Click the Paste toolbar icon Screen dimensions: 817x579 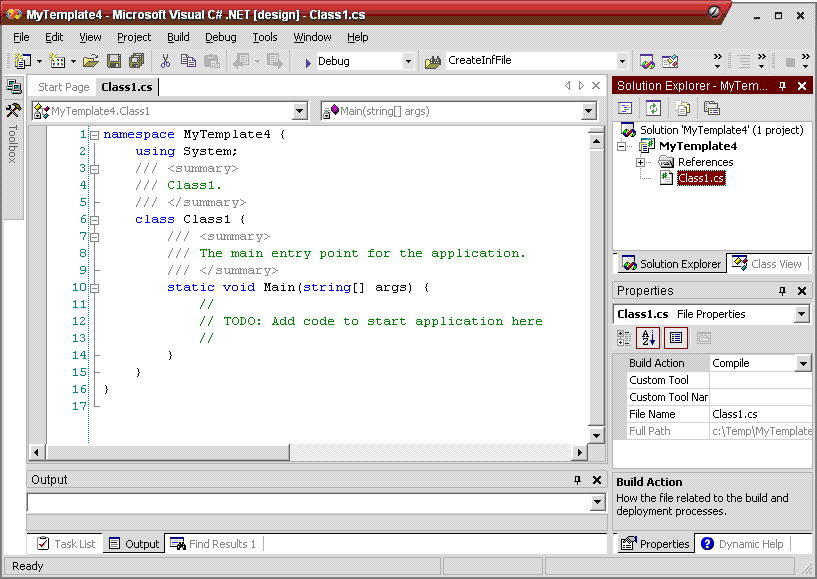click(212, 61)
